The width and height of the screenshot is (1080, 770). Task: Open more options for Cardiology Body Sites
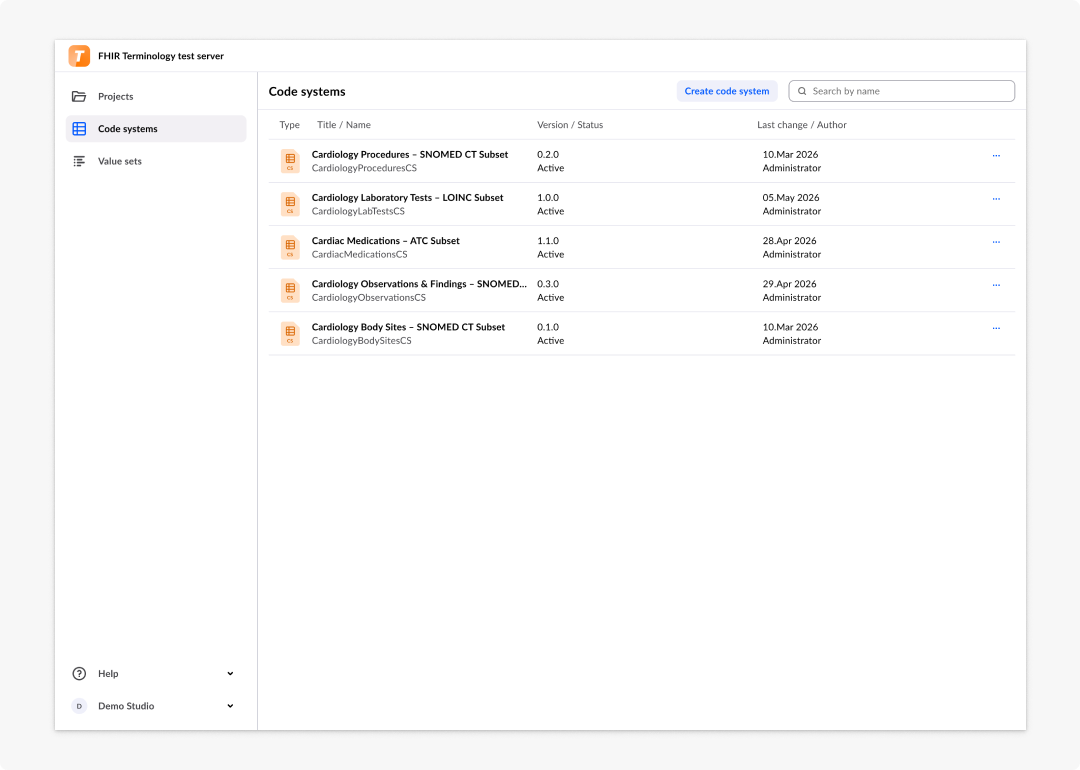996,329
